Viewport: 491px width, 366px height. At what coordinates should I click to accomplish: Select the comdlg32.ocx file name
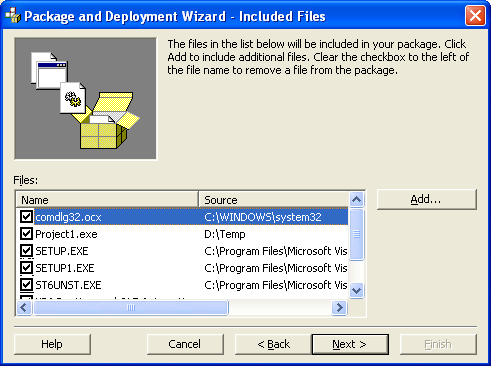tap(68, 217)
